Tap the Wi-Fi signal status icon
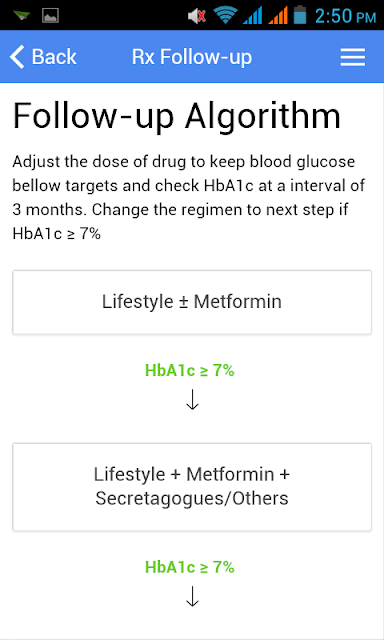Screen dimensions: 384x640 pos(225,16)
